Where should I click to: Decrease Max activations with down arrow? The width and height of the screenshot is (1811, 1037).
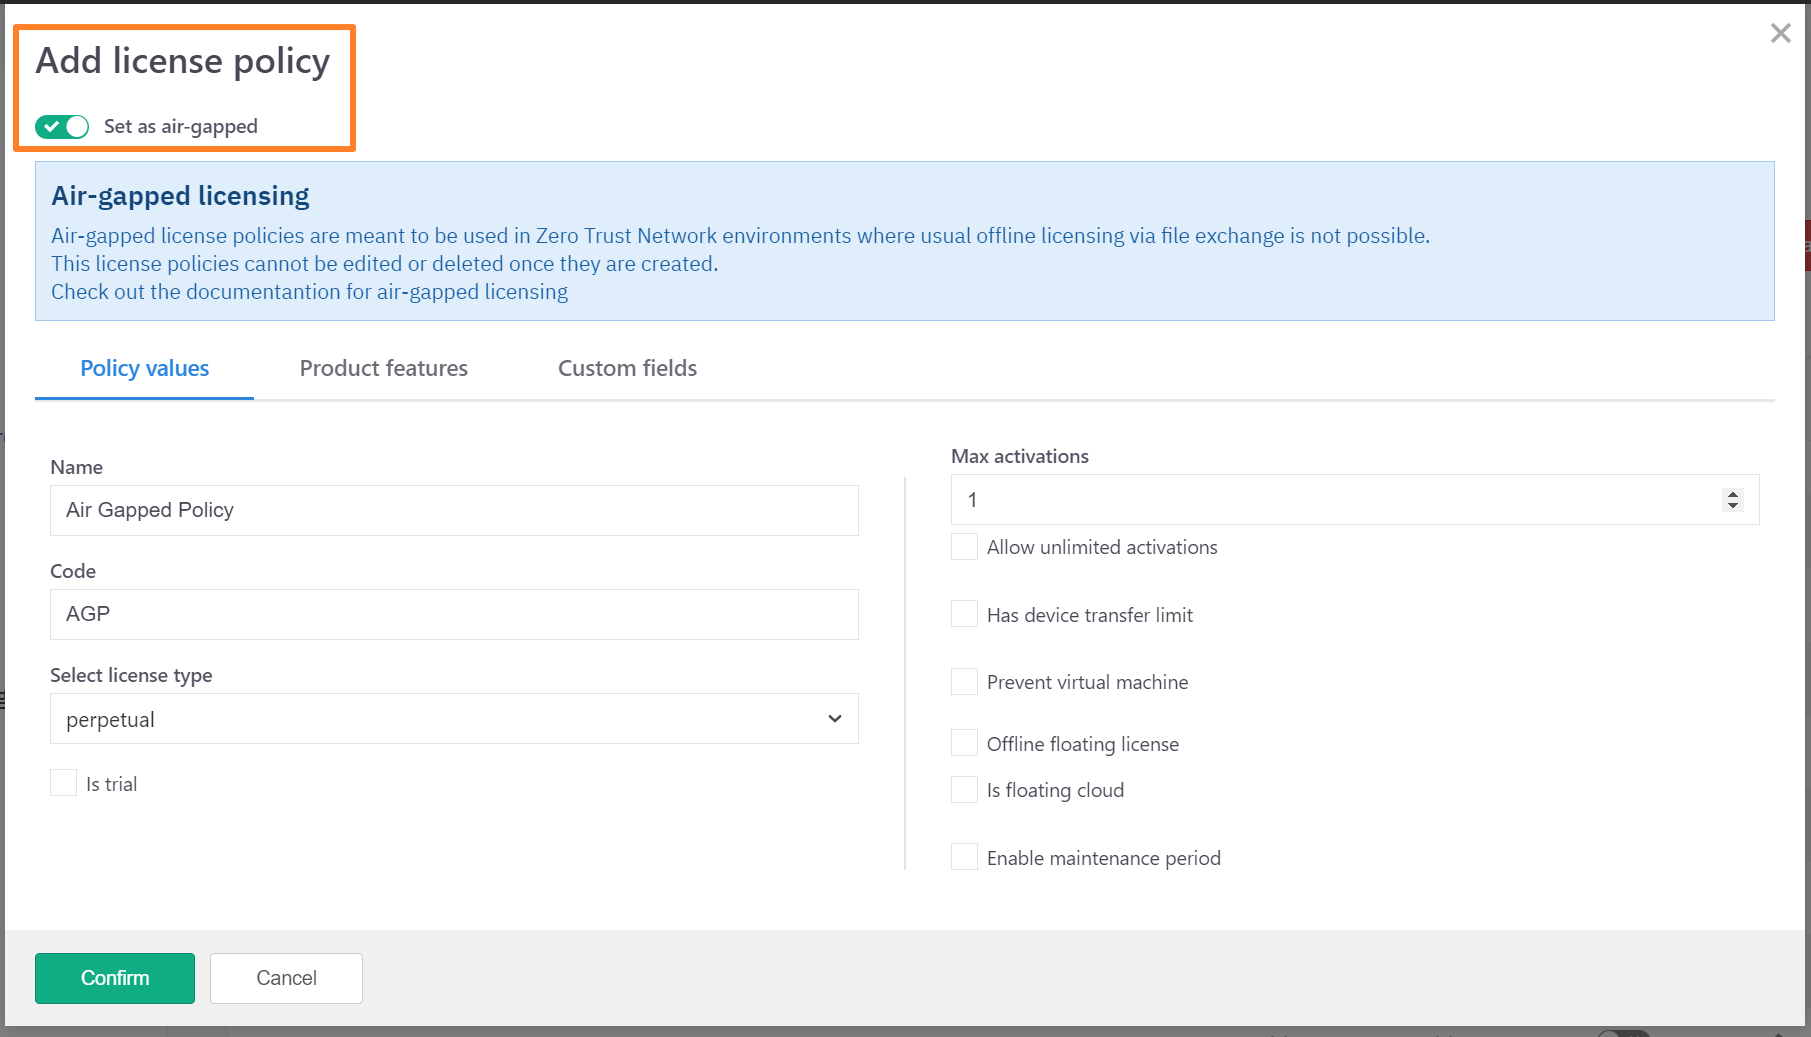click(x=1733, y=506)
